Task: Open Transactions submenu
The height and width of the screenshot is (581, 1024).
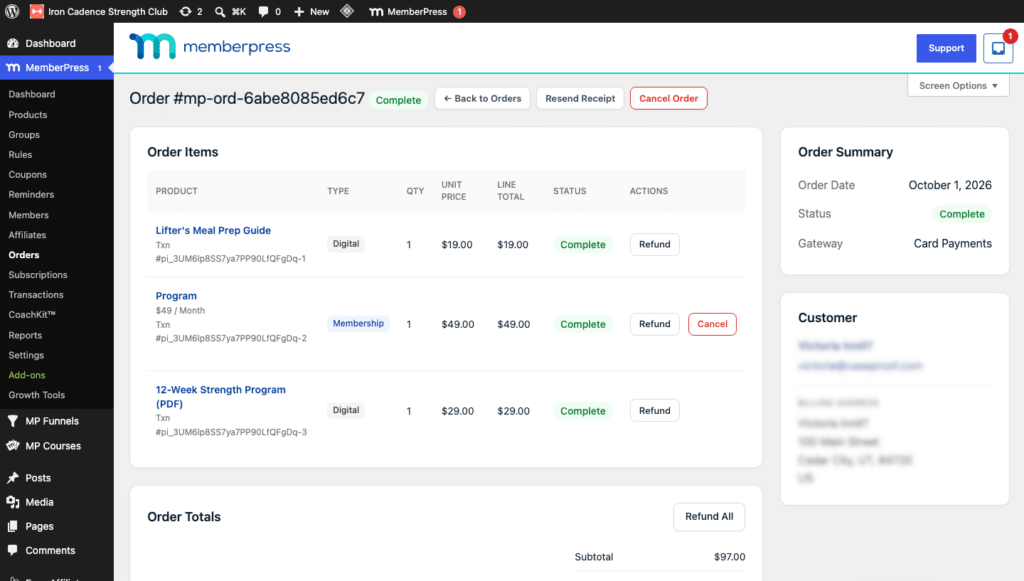Action: [x=36, y=294]
